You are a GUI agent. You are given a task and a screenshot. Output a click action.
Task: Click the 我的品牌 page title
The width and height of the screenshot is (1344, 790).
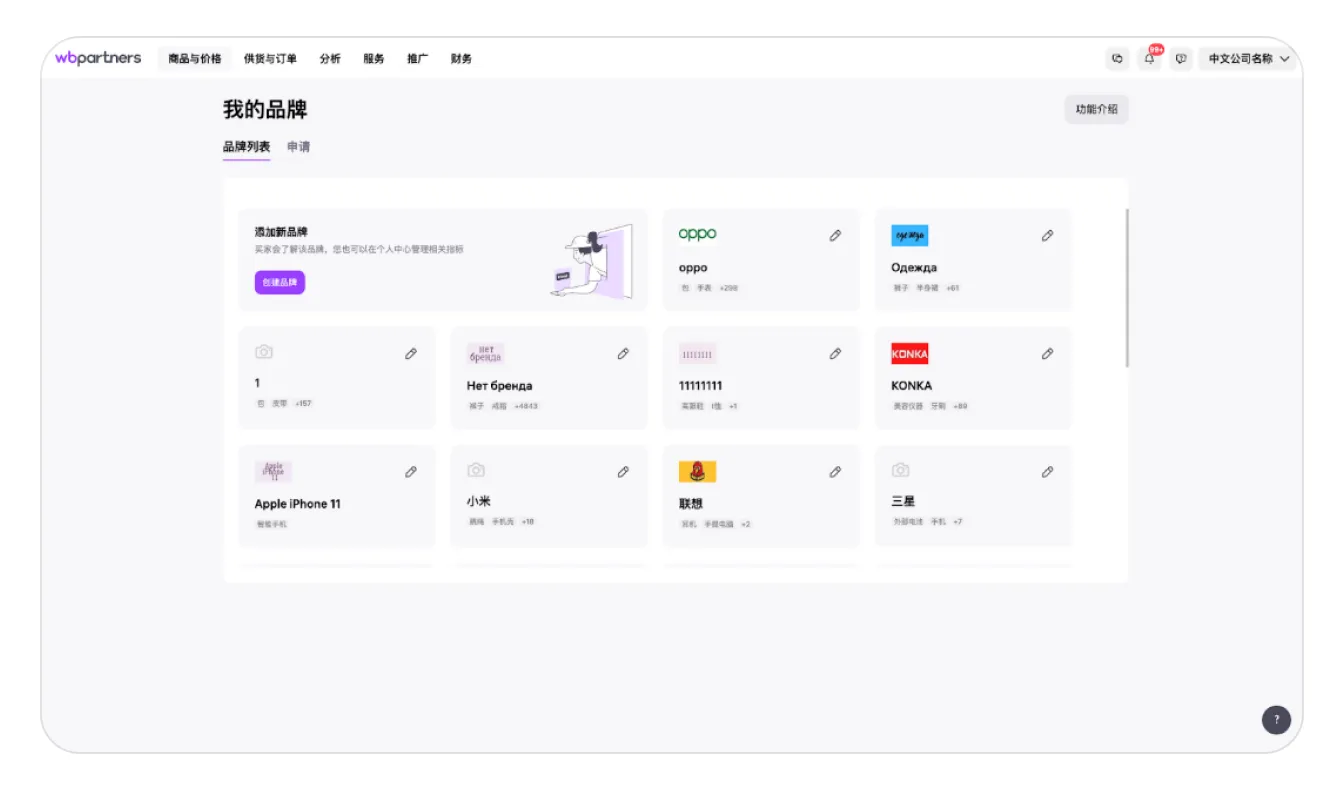pyautogui.click(x=265, y=109)
